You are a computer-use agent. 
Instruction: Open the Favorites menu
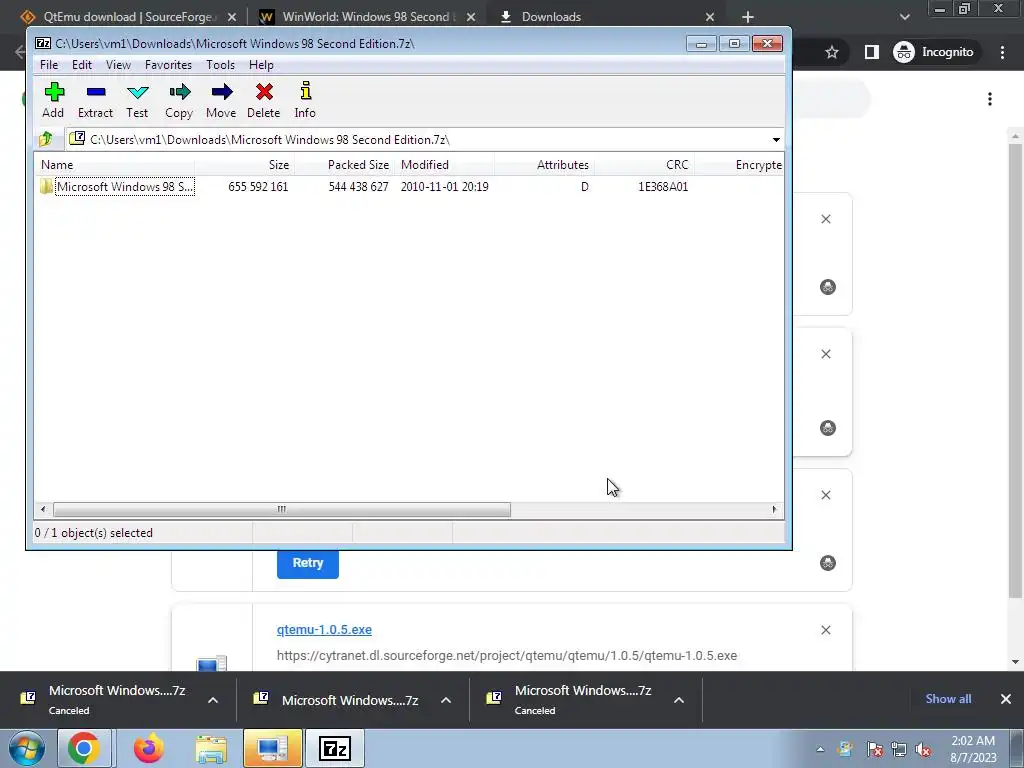click(168, 65)
